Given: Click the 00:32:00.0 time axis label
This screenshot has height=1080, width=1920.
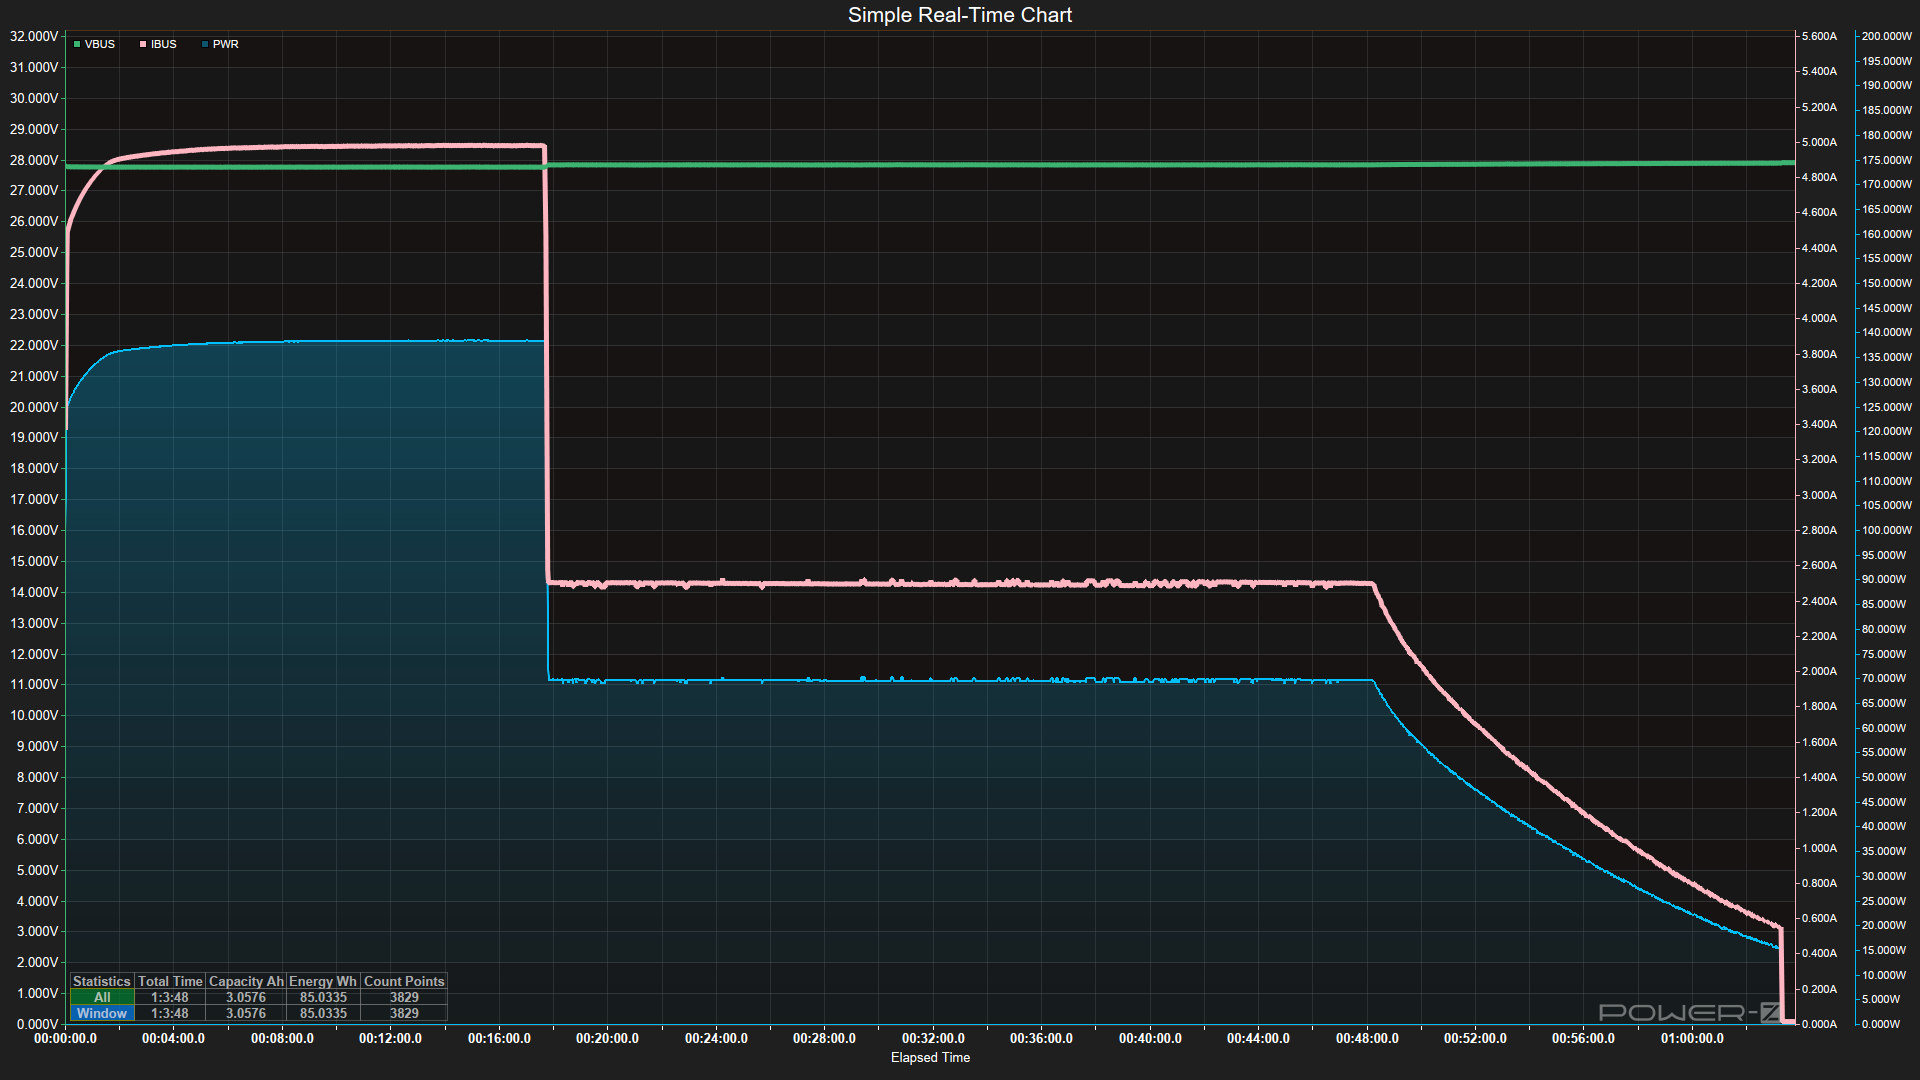Looking at the screenshot, I should pyautogui.click(x=933, y=1038).
